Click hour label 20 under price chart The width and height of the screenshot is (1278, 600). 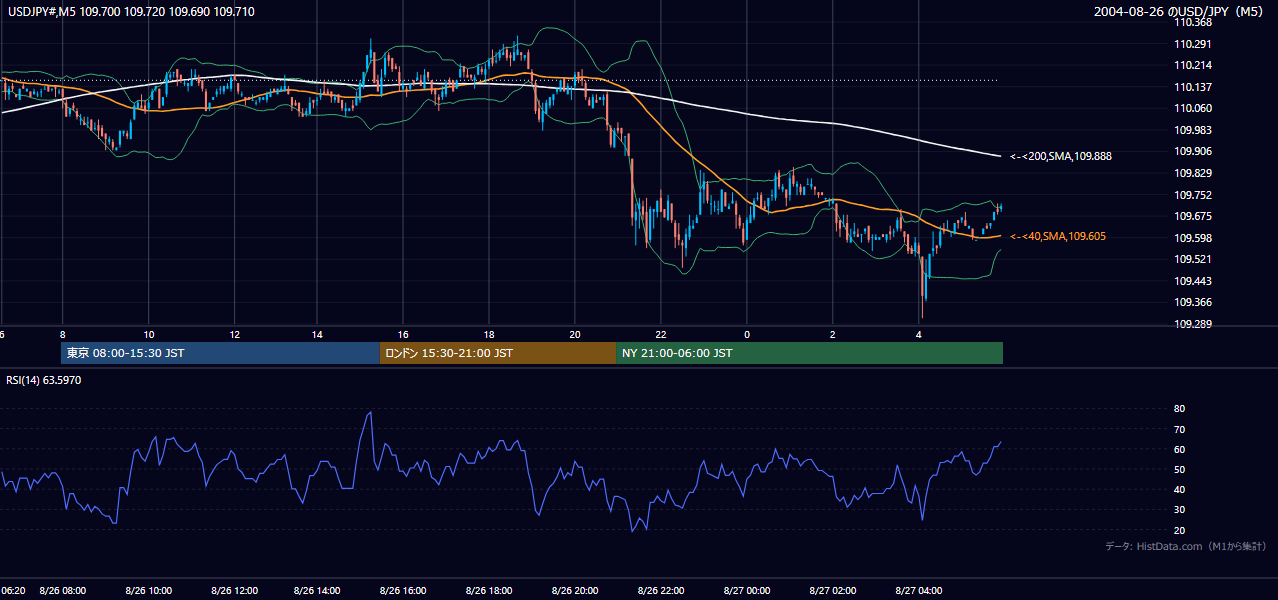coord(574,334)
